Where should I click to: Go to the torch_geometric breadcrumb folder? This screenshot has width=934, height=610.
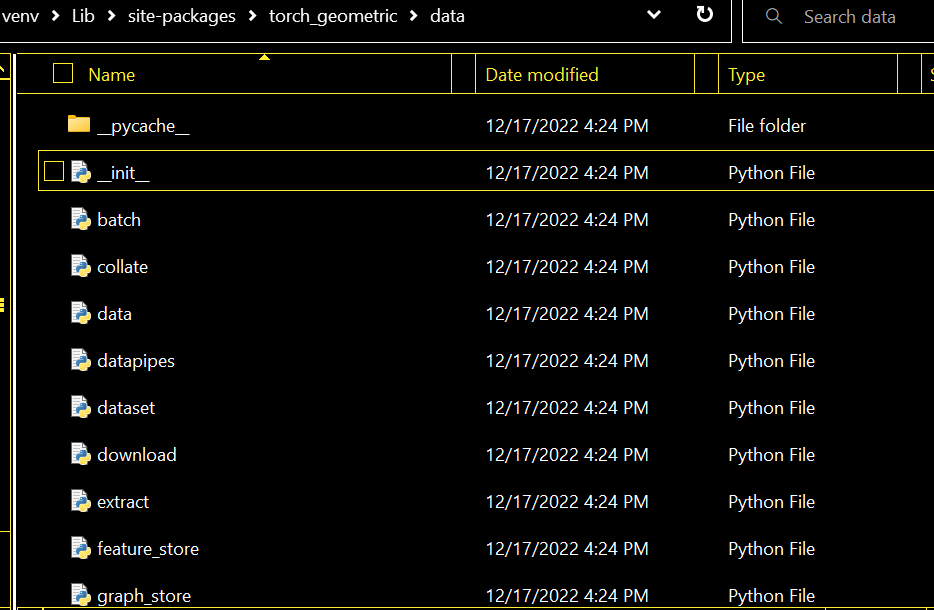(x=333, y=16)
